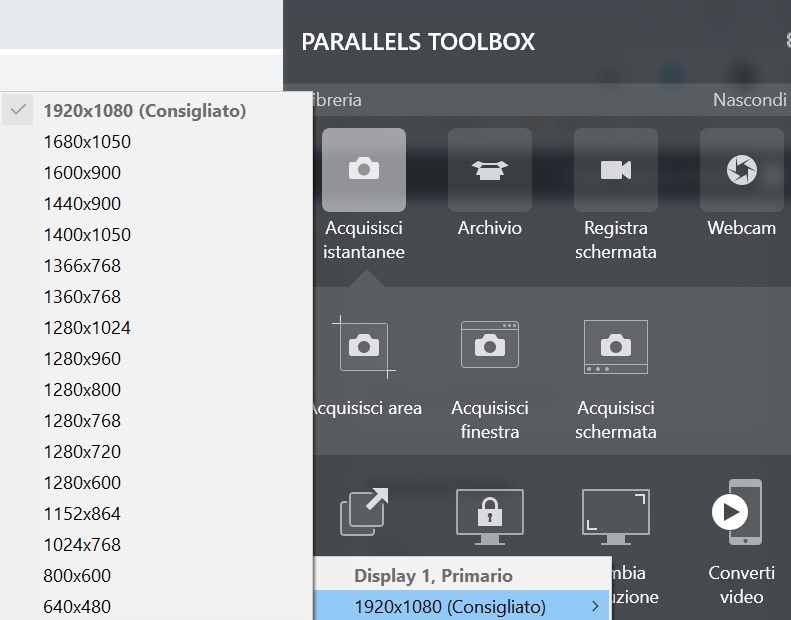791x620 pixels.
Task: Click the Display 1, Primario header
Action: pos(433,576)
